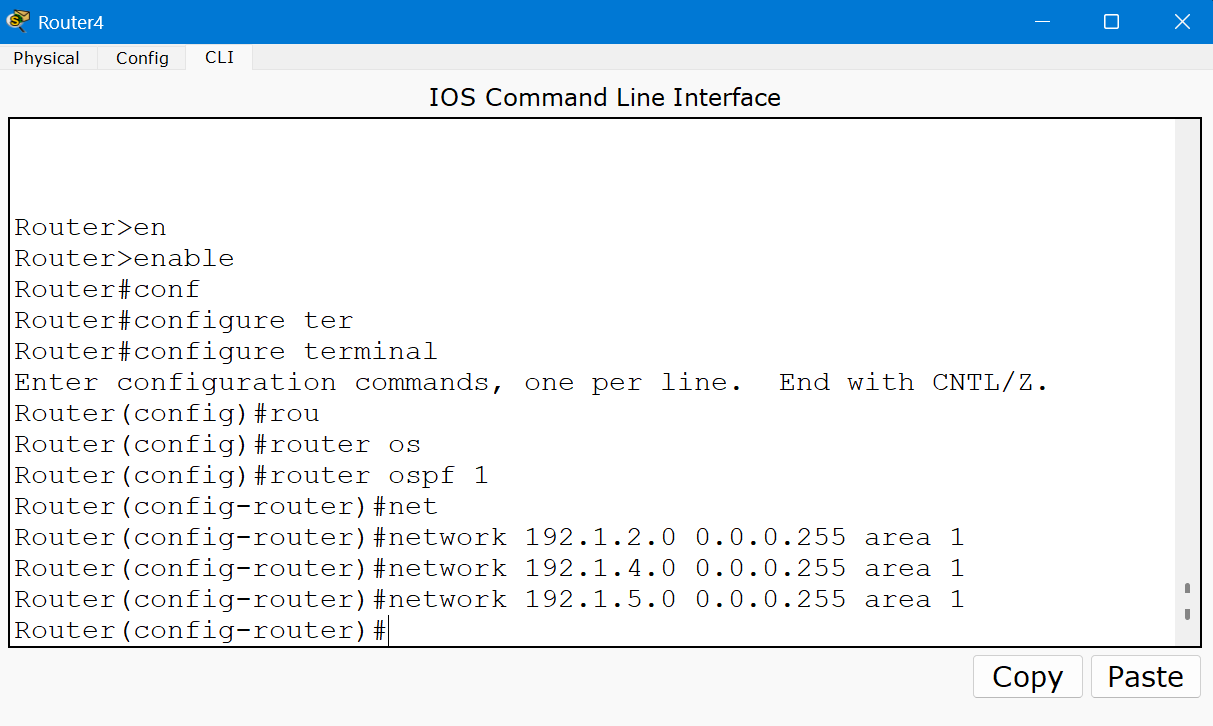Click the 'Enter configuration commands' message line
The height and width of the screenshot is (726, 1213).
point(531,383)
